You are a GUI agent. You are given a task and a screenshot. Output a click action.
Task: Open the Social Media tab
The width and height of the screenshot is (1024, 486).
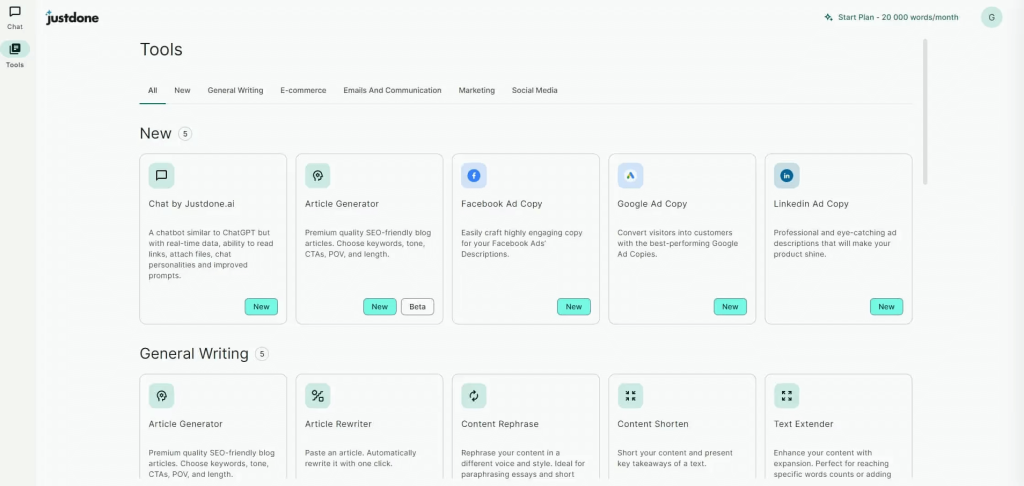[534, 90]
